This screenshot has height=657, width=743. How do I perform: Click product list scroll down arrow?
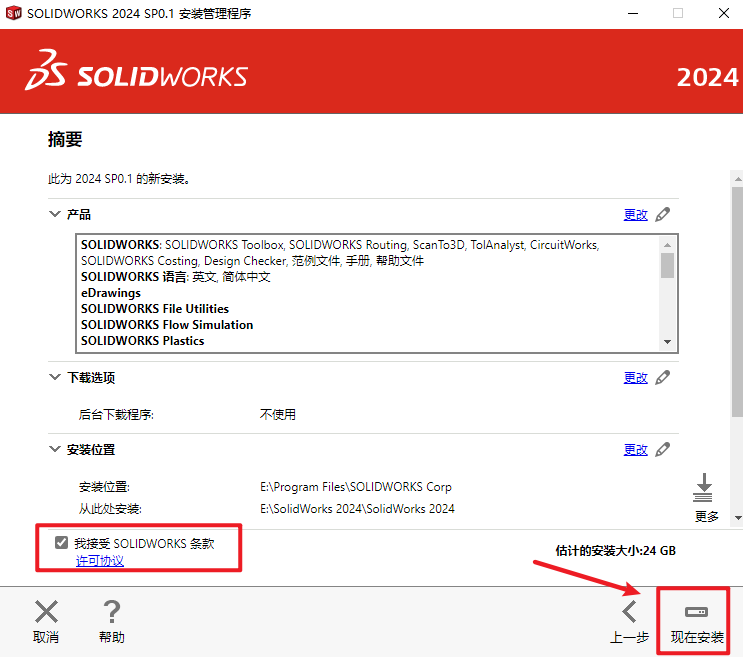tap(667, 342)
